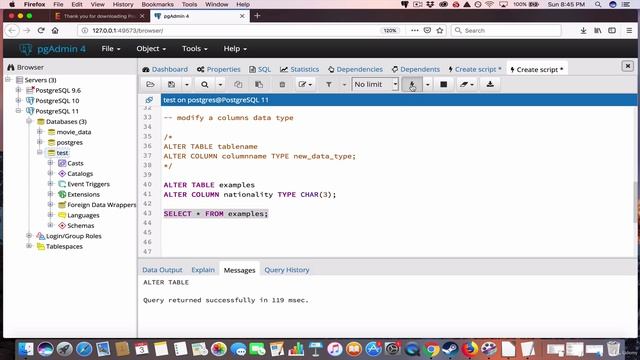Open the find options dropdown arrow
640x360 pixels.
(220, 84)
